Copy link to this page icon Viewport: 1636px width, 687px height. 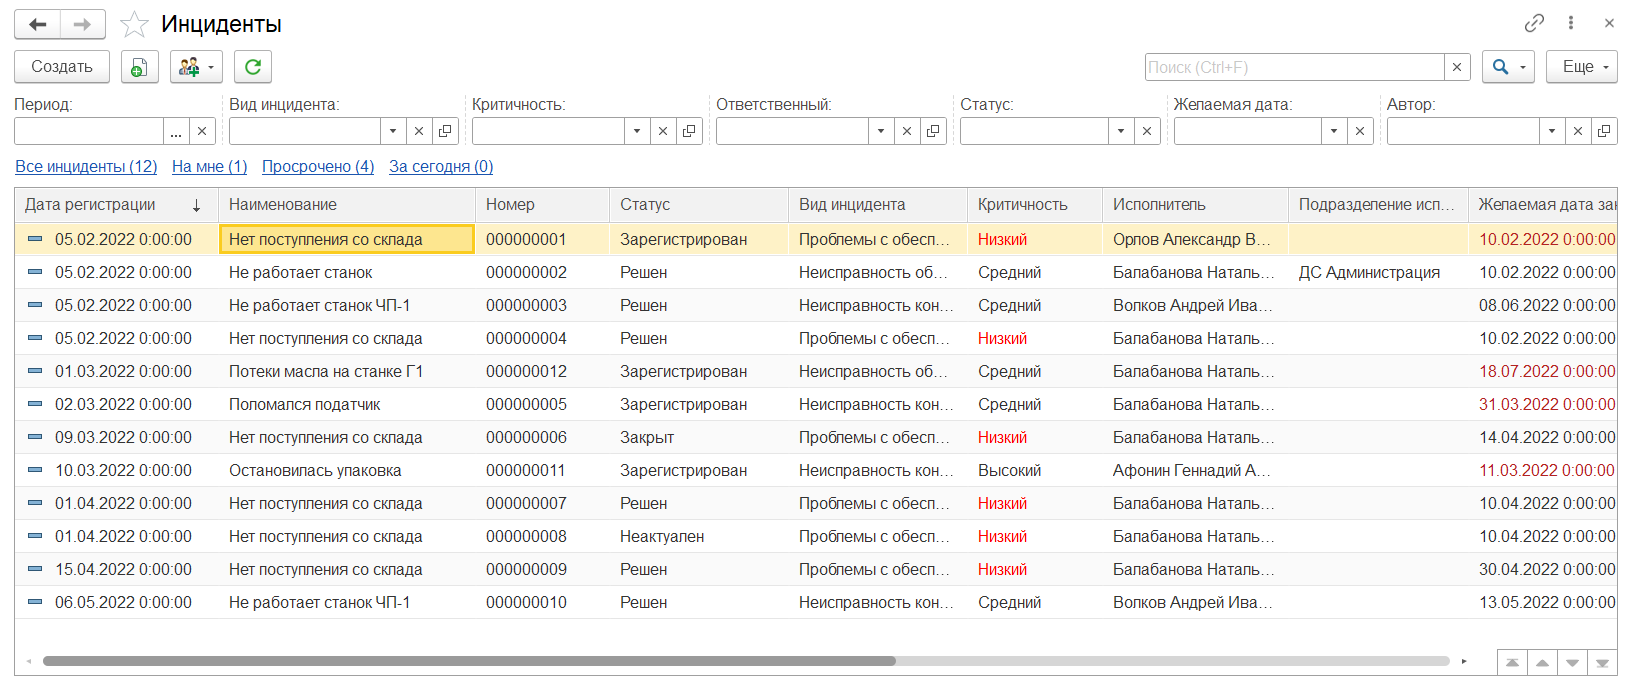[1534, 23]
